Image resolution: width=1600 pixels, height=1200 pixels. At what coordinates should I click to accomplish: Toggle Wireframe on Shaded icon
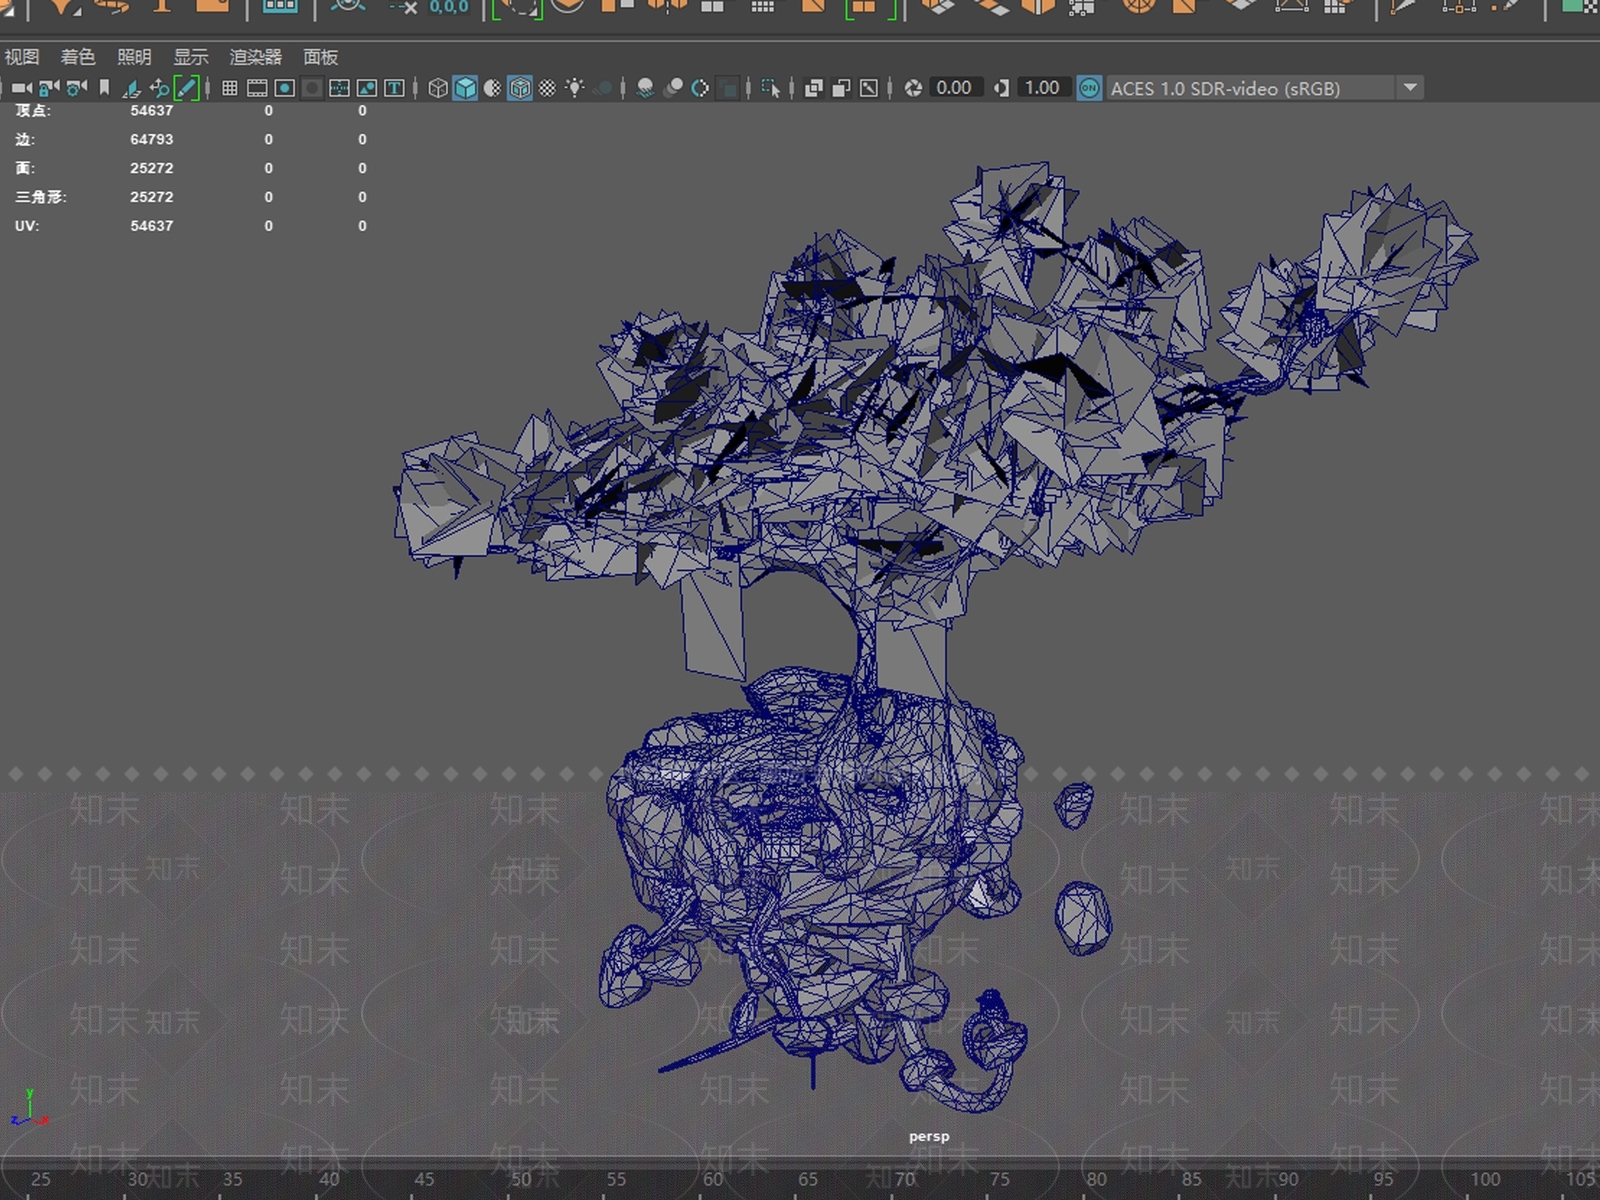(x=520, y=88)
